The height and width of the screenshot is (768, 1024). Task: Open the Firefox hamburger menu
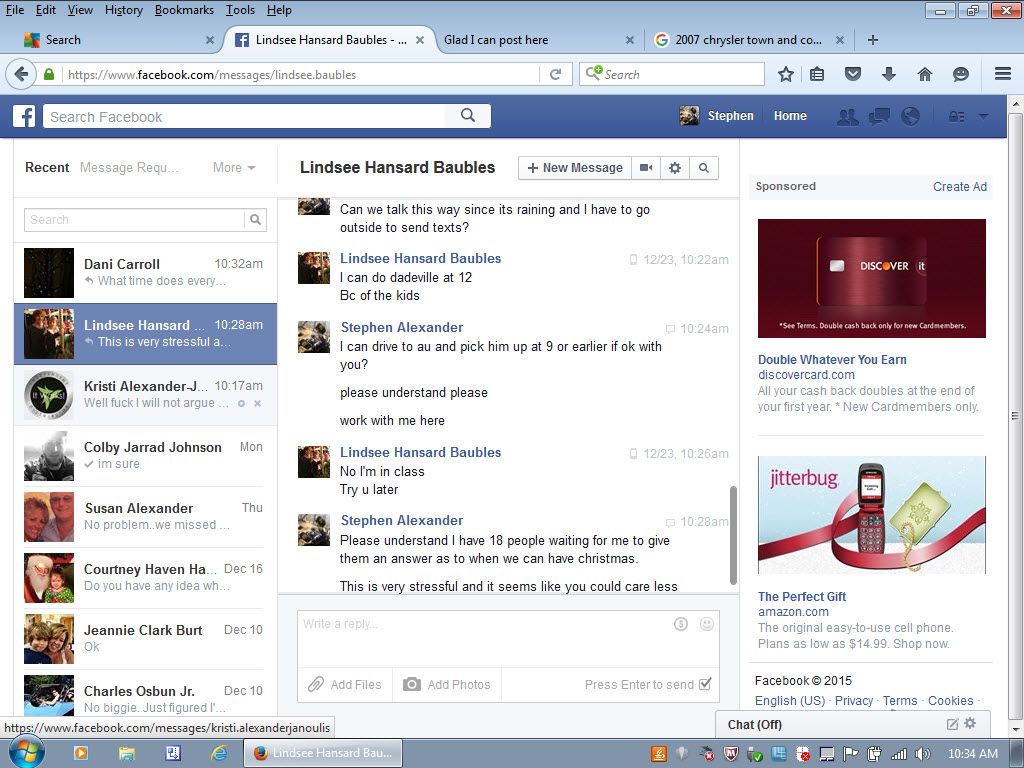point(1002,74)
